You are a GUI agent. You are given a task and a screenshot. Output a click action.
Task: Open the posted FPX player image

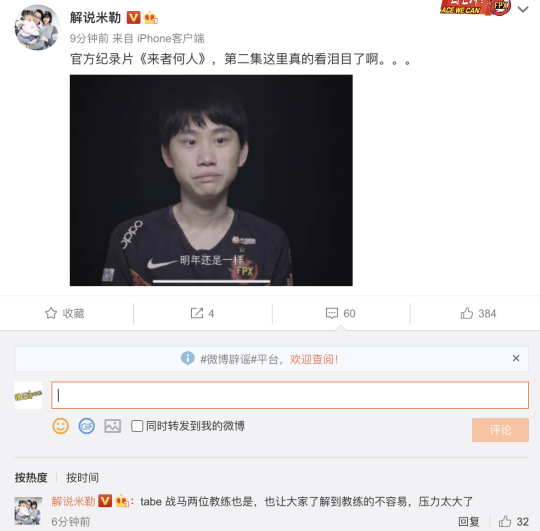[x=211, y=180]
